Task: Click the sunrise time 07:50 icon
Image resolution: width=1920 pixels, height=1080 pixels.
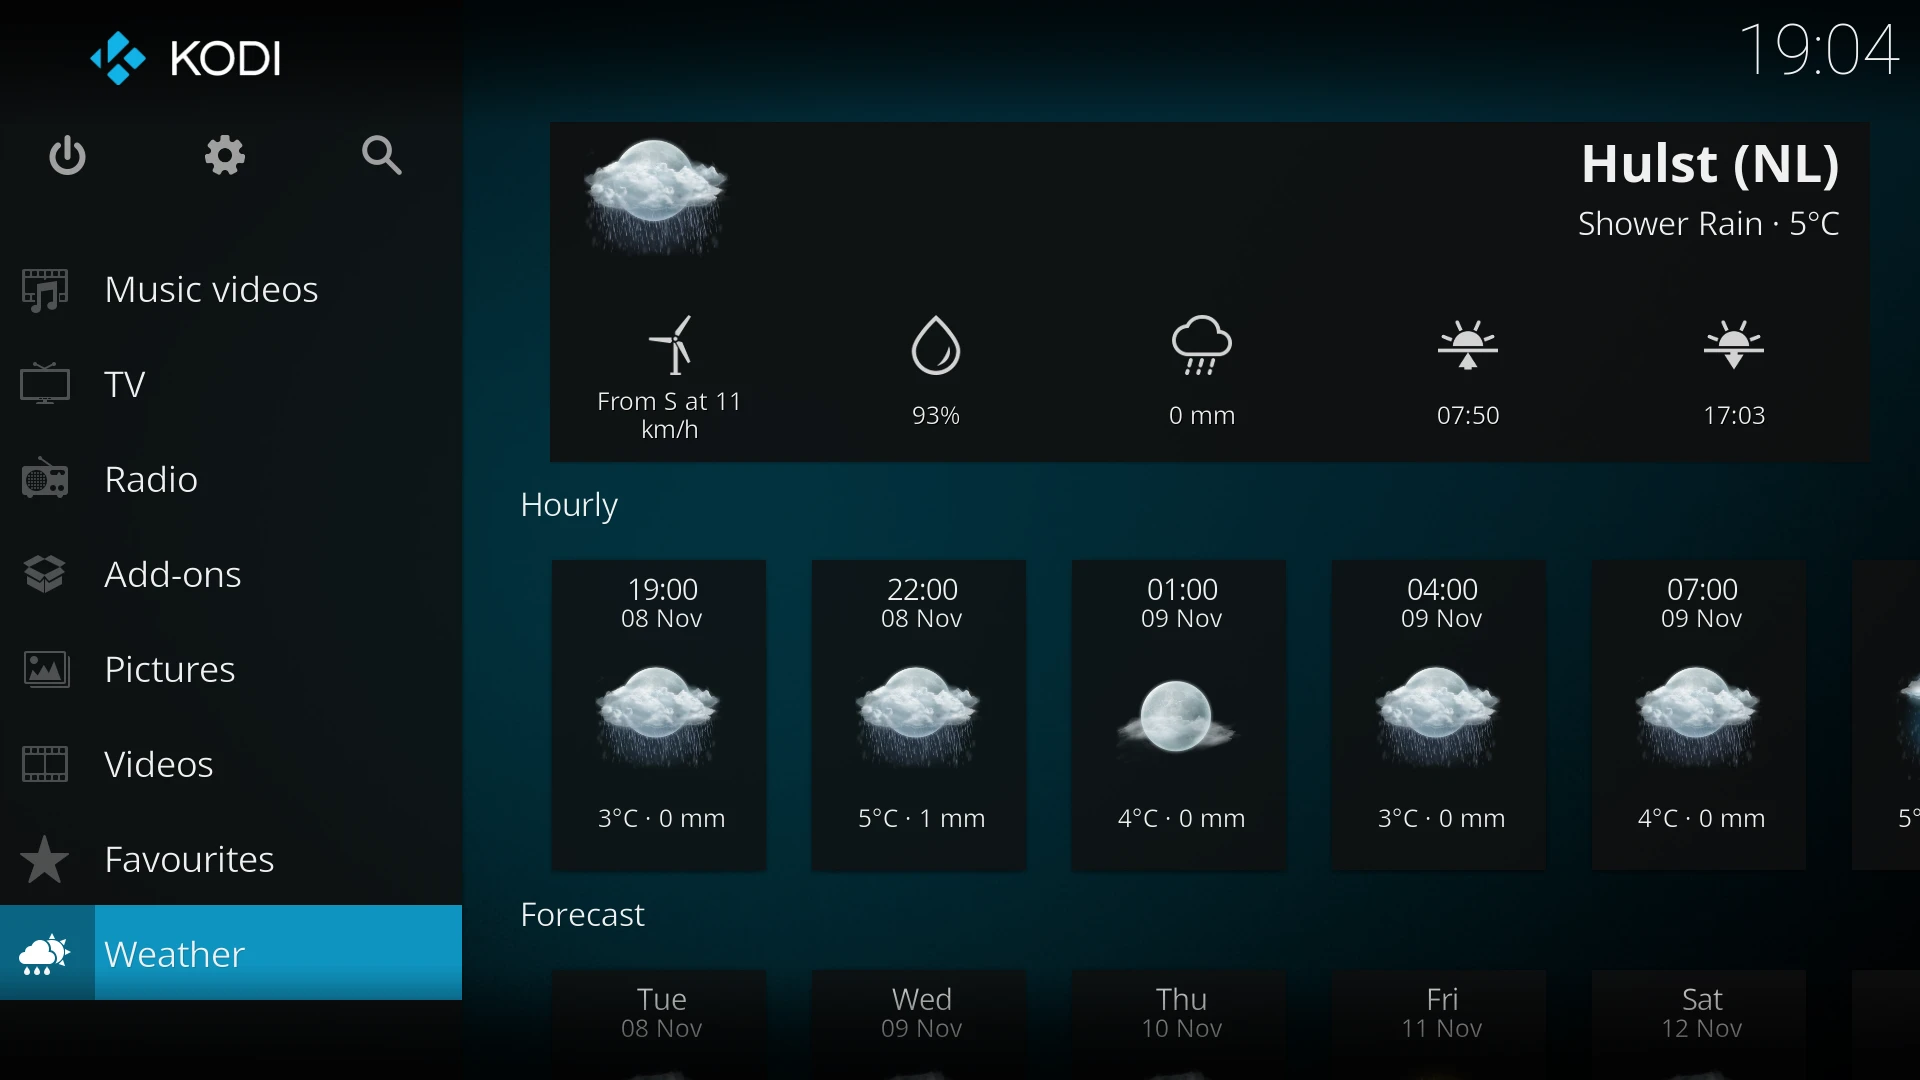Action: click(1468, 345)
